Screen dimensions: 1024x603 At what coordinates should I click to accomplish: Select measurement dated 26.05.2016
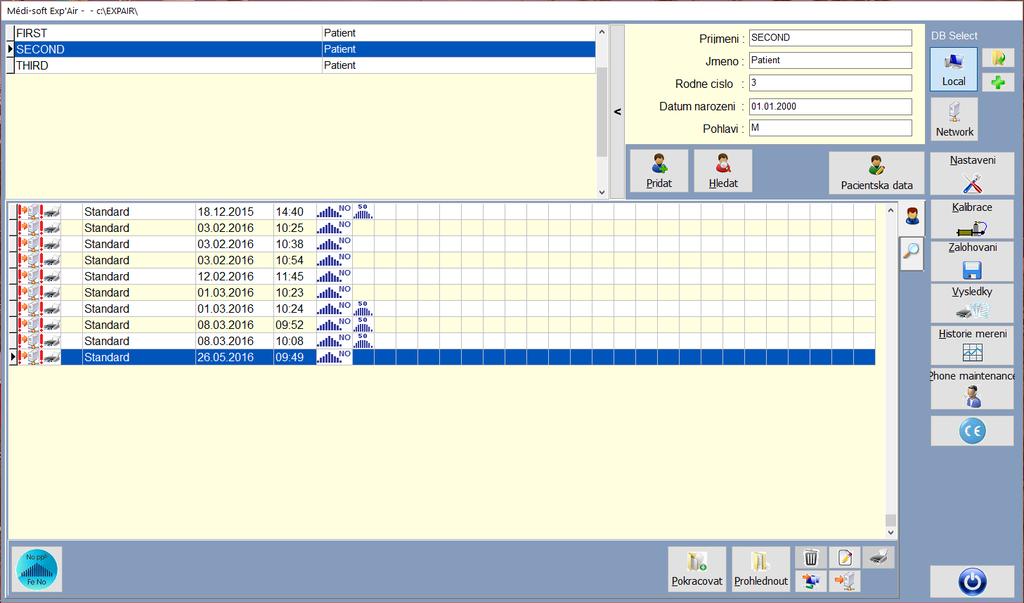(441, 357)
